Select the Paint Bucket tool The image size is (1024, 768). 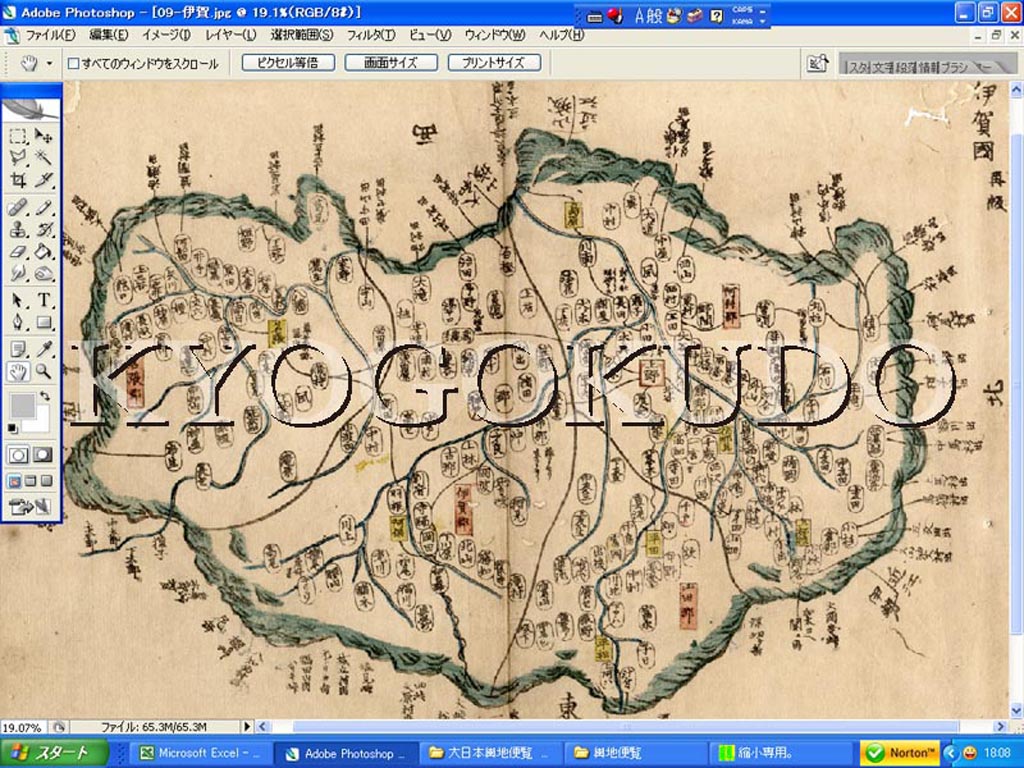coord(43,251)
